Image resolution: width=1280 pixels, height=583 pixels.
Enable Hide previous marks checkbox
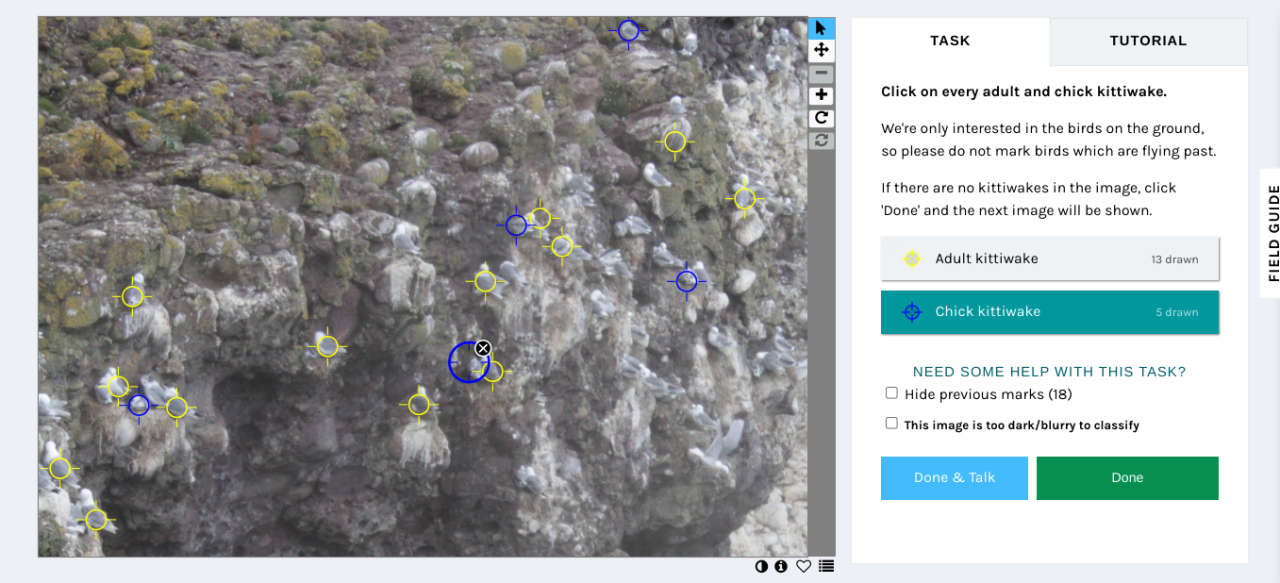(892, 393)
